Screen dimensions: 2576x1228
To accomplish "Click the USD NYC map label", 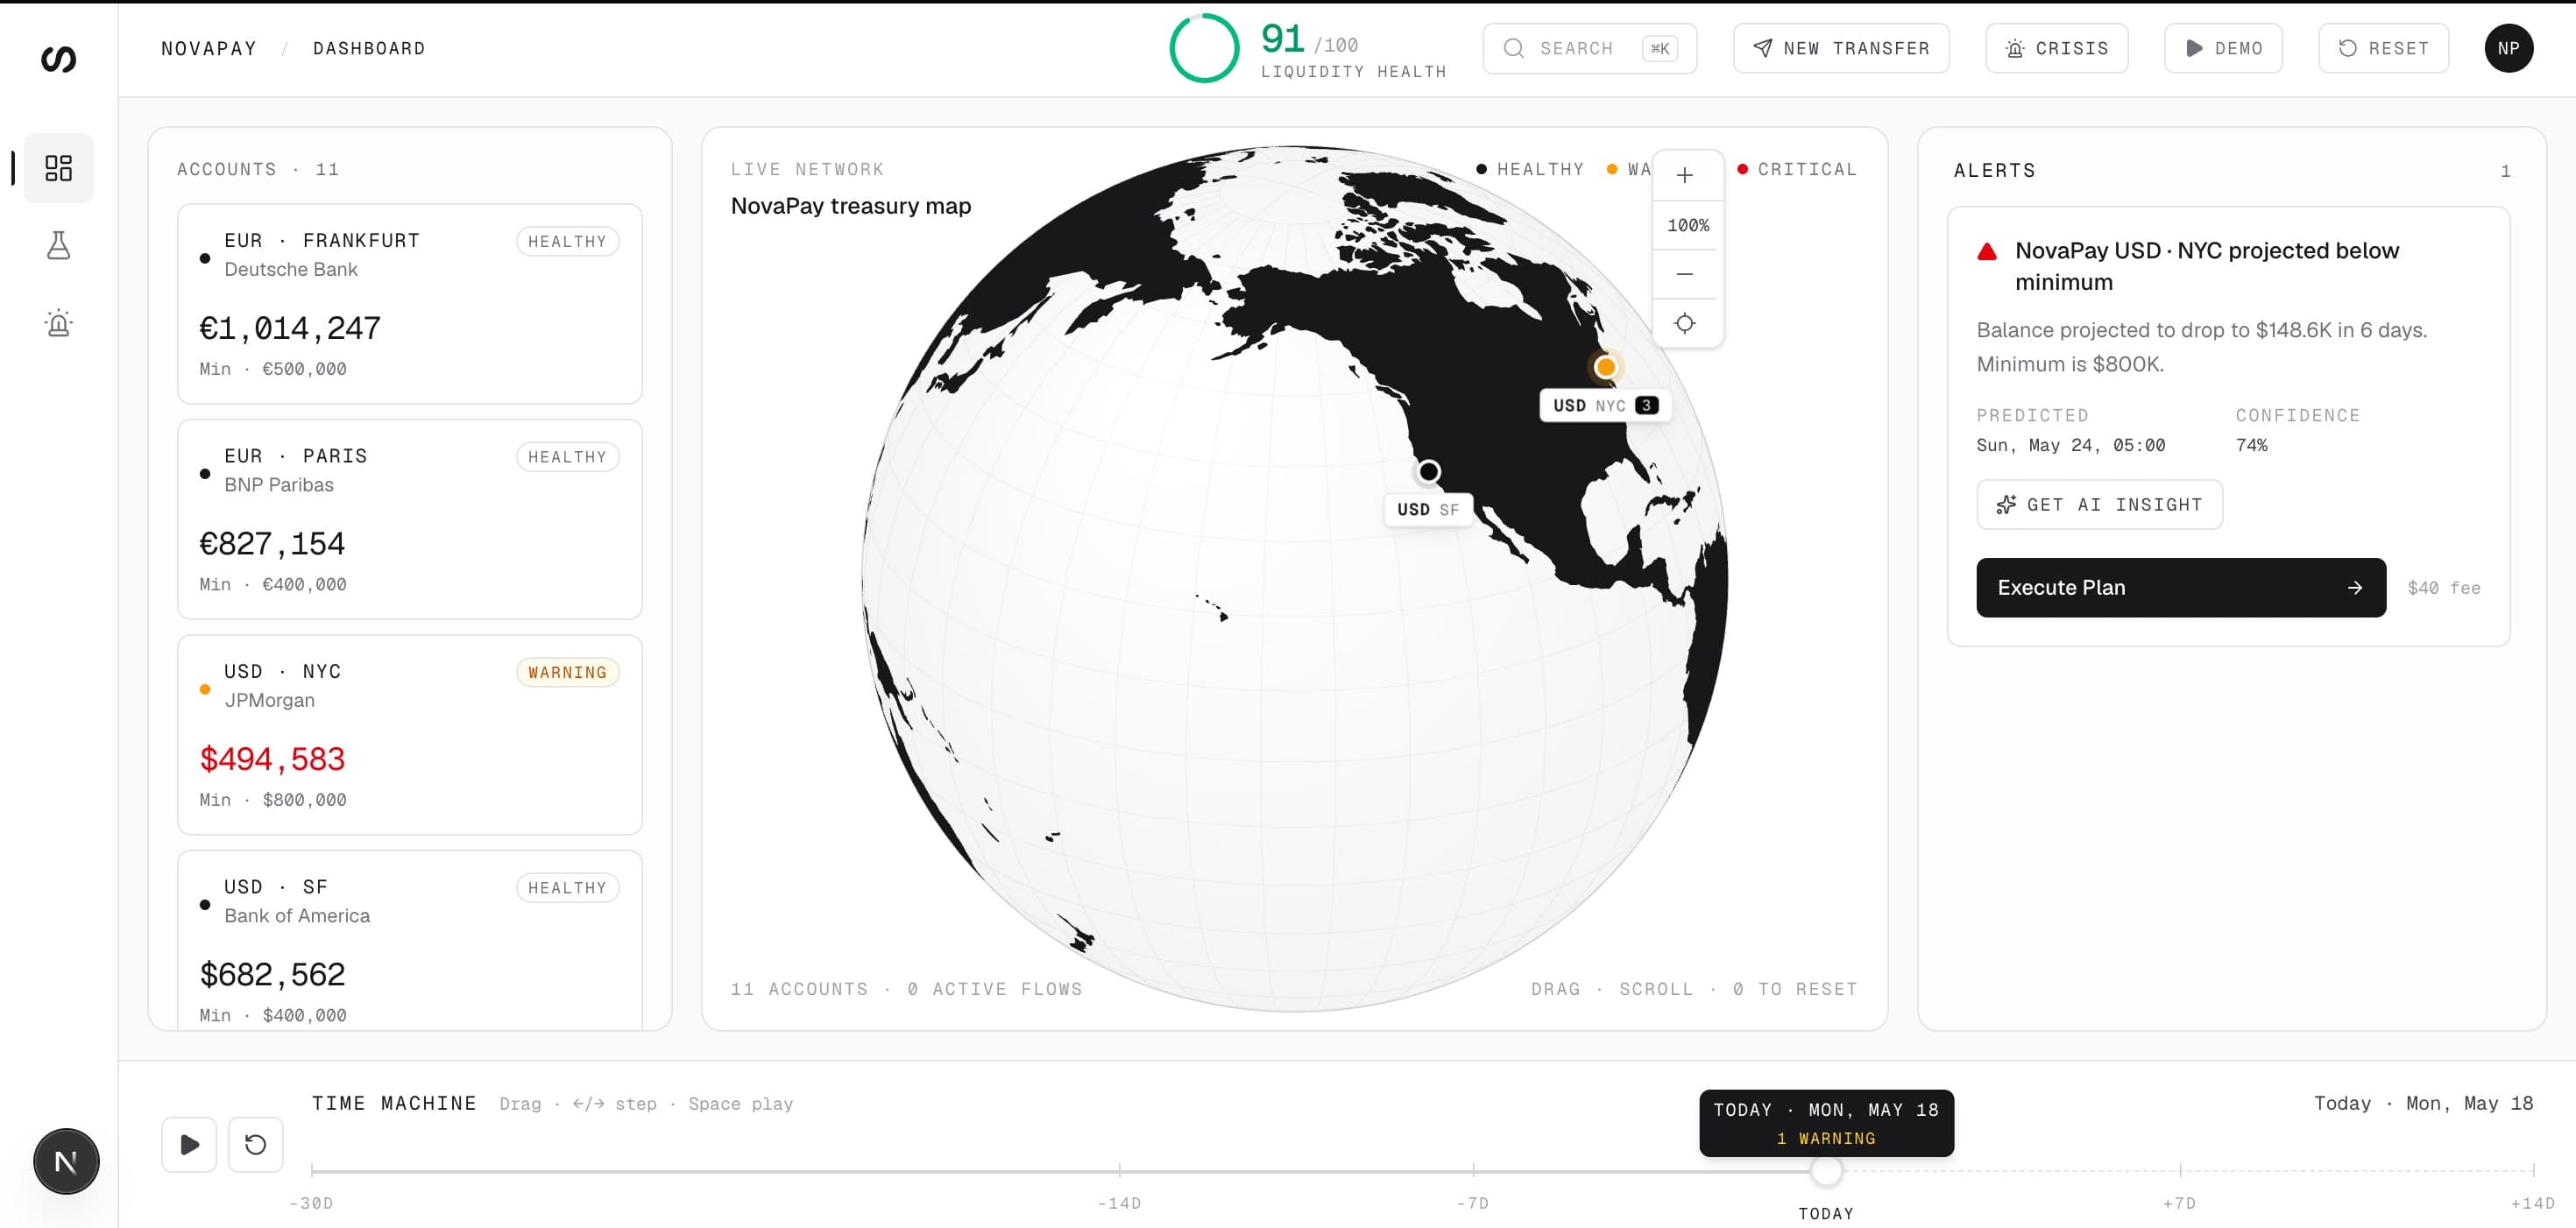I will pyautogui.click(x=1605, y=405).
